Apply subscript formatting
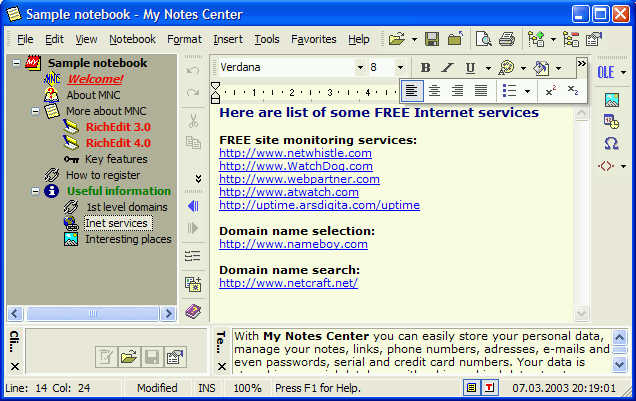This screenshot has width=636, height=401. 573,90
